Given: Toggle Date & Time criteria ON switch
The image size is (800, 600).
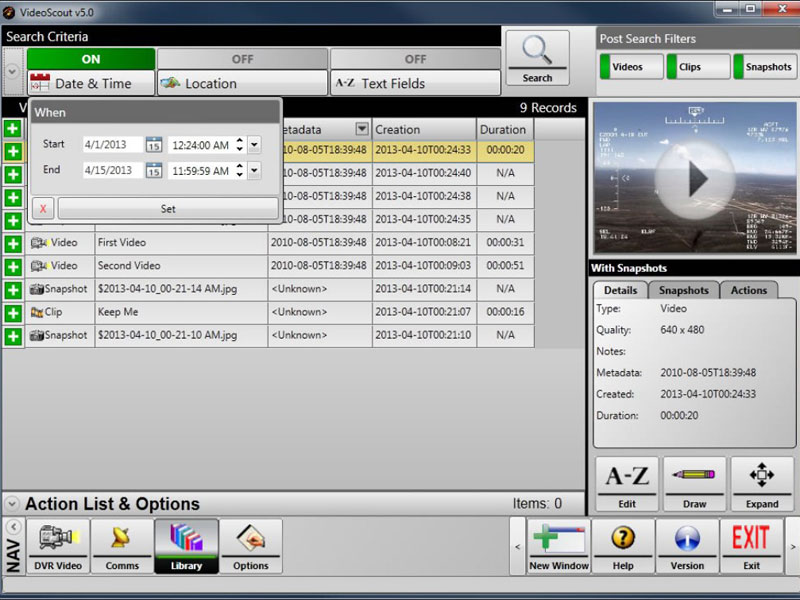Looking at the screenshot, I should pyautogui.click(x=91, y=59).
